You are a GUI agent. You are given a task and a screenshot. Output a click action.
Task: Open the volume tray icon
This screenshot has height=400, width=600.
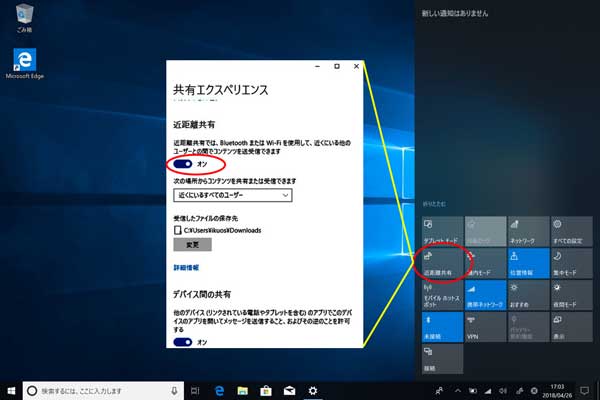coord(503,391)
